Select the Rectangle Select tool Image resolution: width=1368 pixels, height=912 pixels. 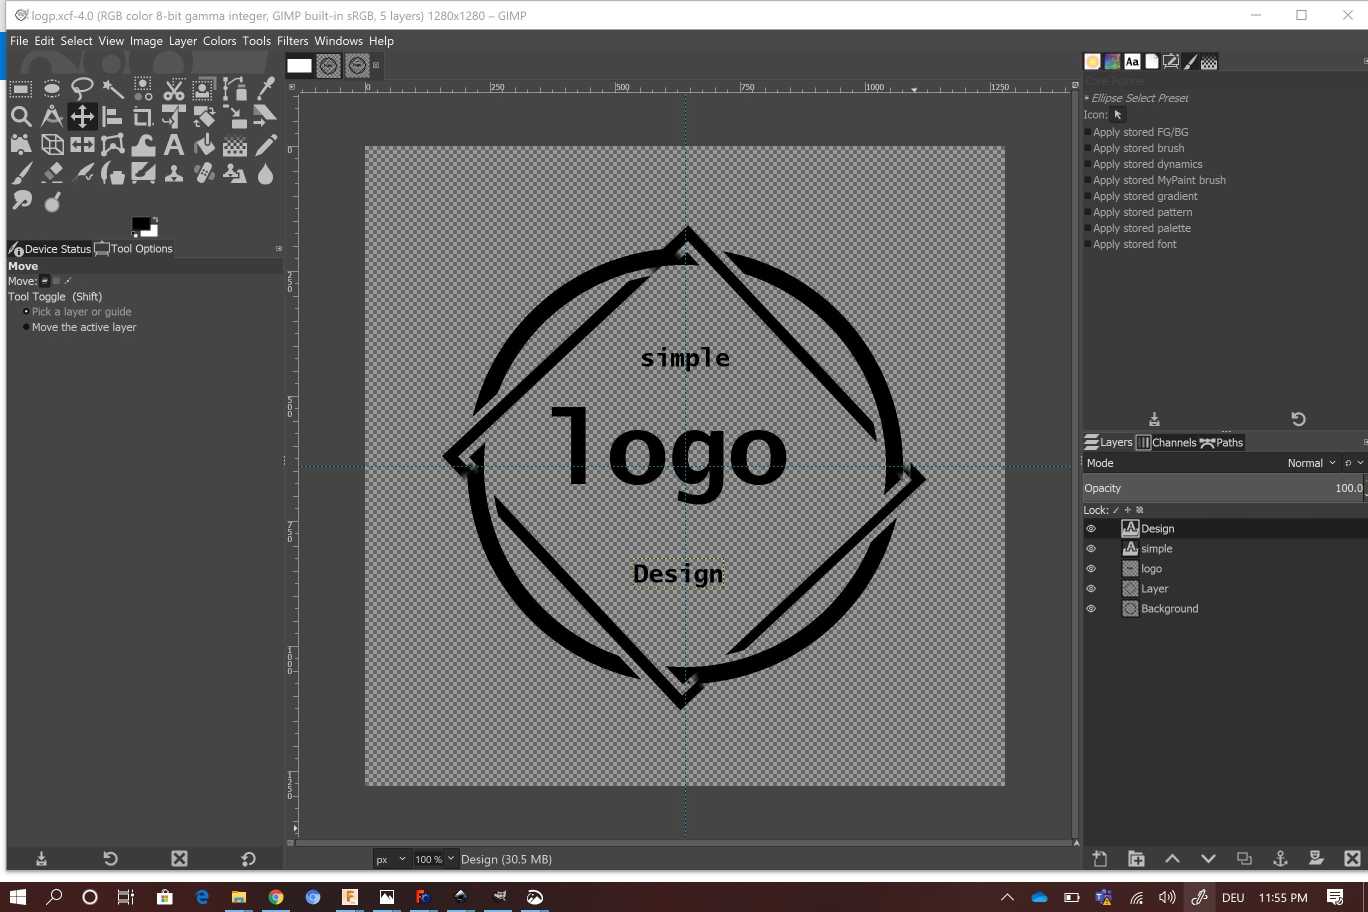pos(21,89)
